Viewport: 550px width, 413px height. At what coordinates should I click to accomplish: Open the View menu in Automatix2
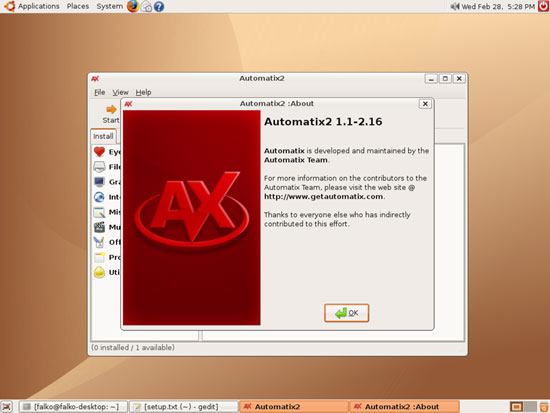[x=120, y=92]
